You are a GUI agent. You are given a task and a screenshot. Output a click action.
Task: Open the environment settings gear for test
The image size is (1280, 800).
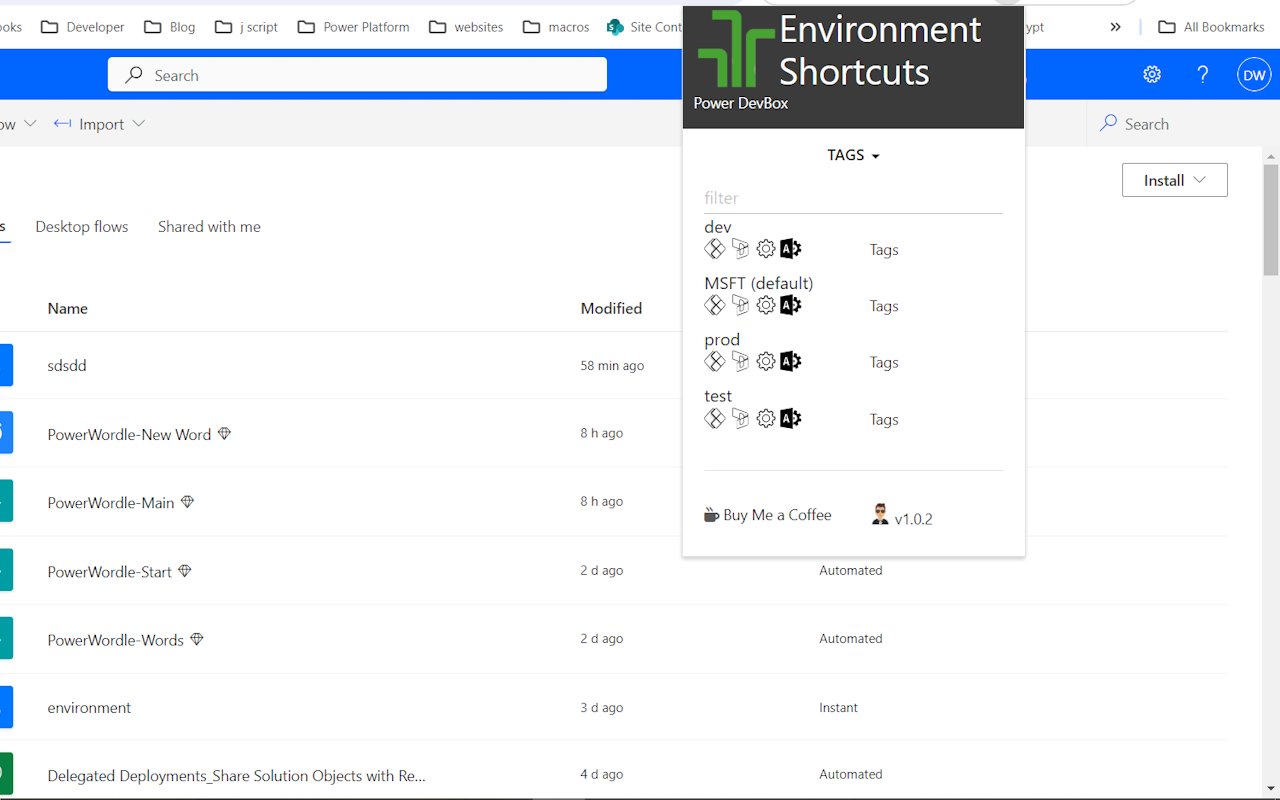(x=766, y=418)
